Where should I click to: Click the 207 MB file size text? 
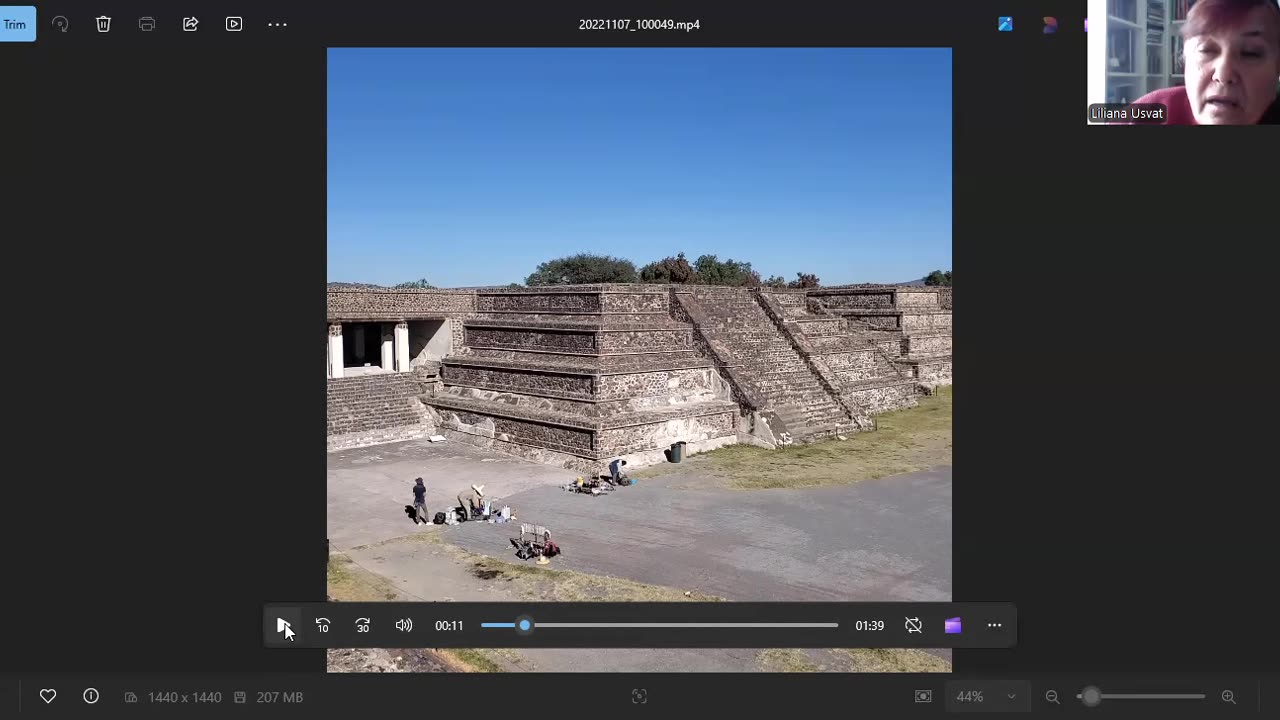pos(279,697)
